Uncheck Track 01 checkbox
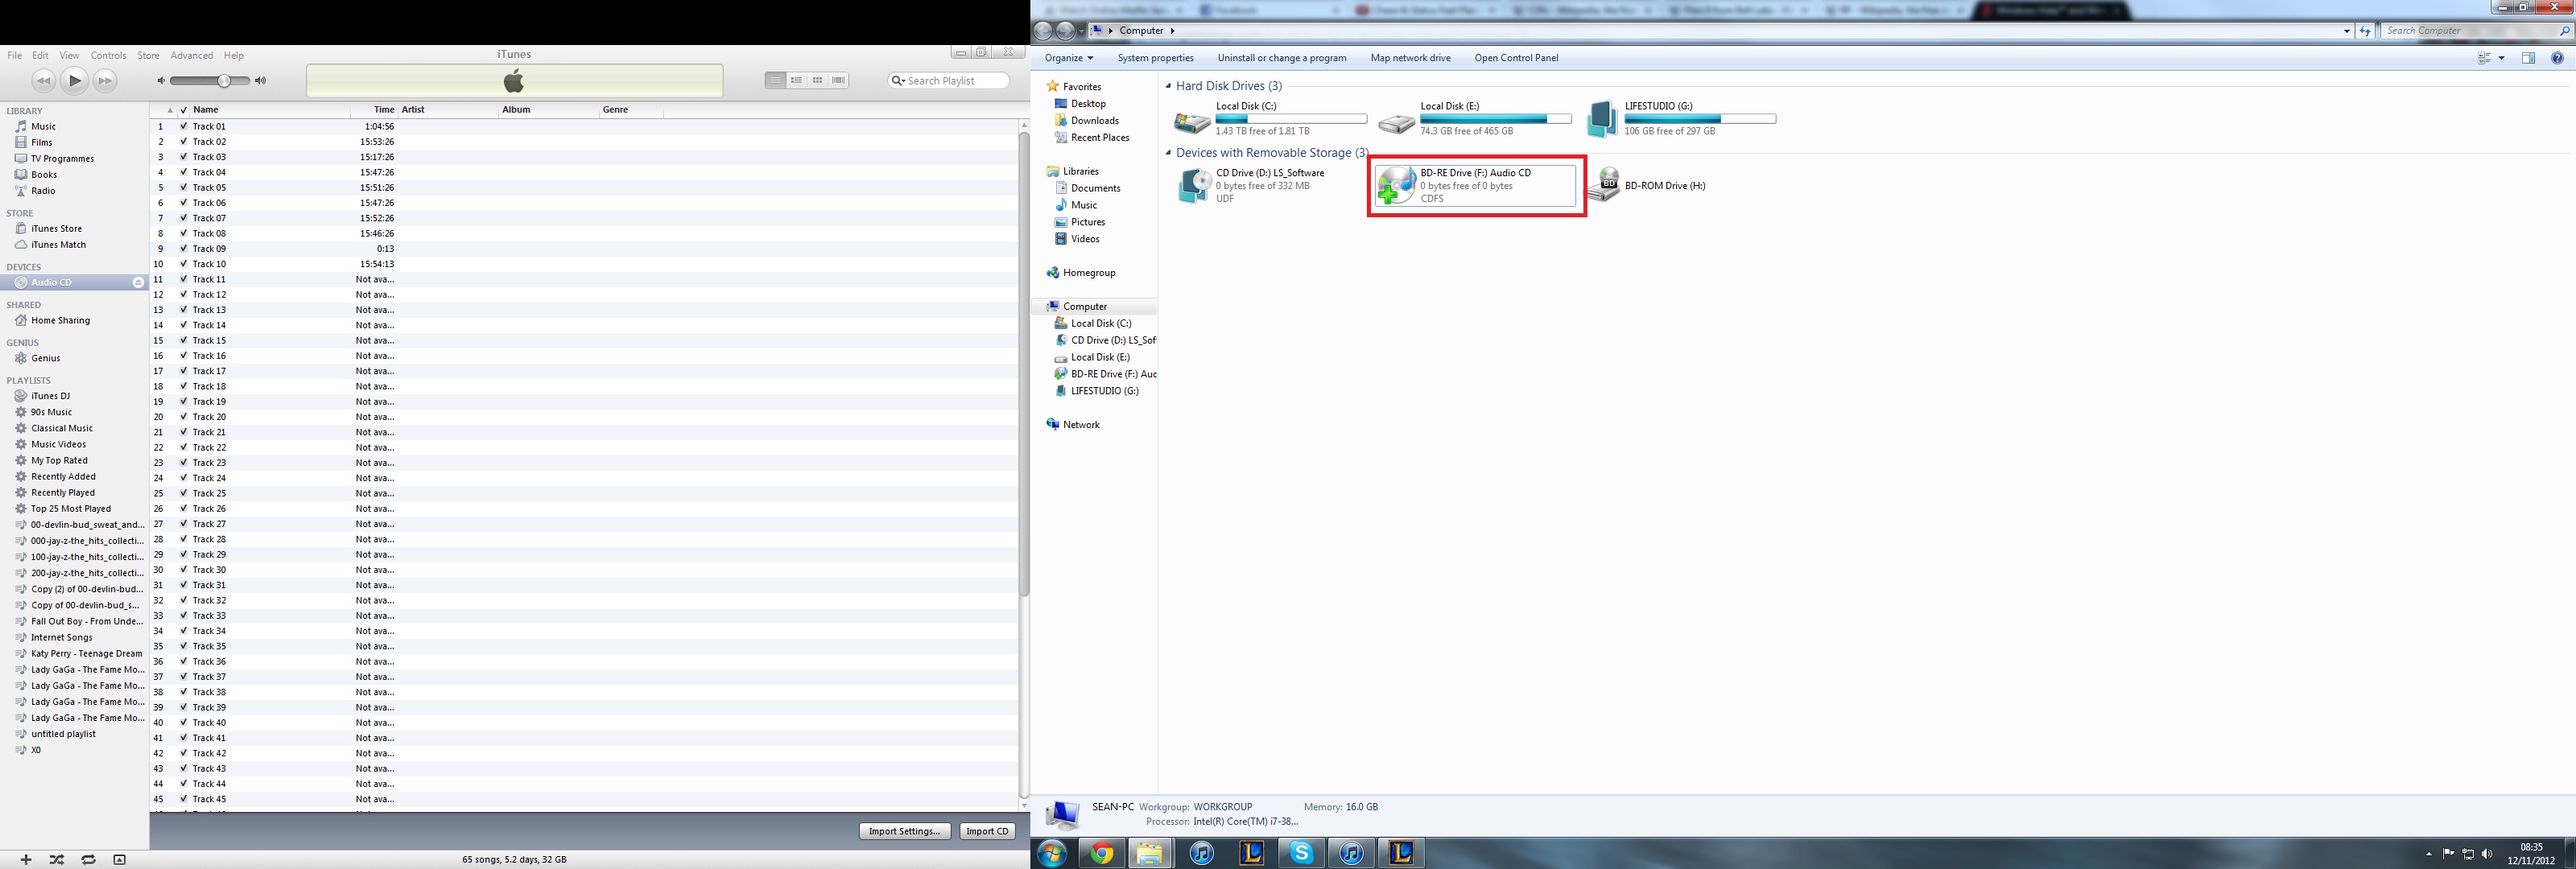 point(183,127)
